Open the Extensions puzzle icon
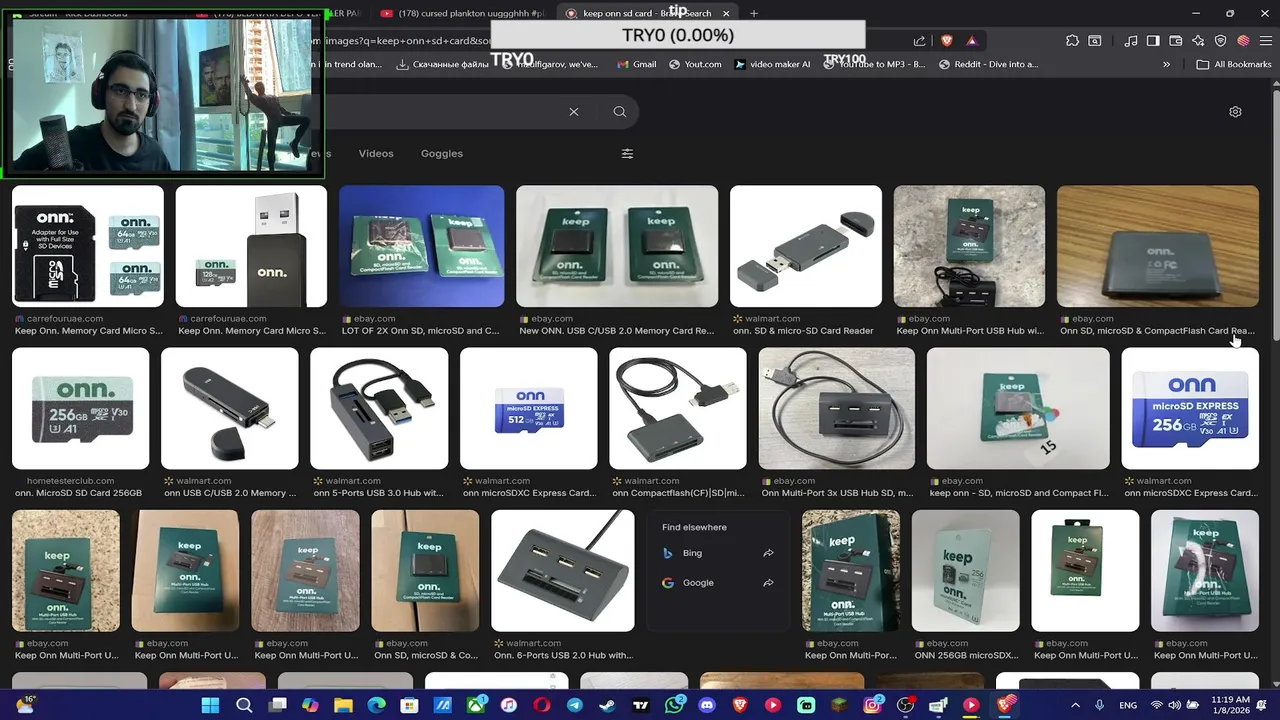 [x=1072, y=41]
